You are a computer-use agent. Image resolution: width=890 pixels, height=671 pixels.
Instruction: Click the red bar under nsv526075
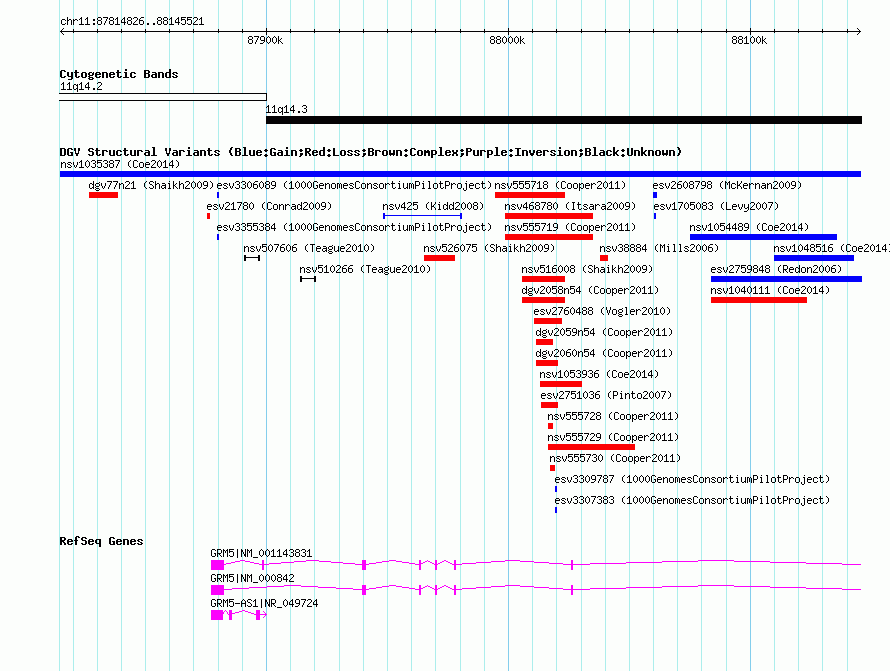[439, 258]
